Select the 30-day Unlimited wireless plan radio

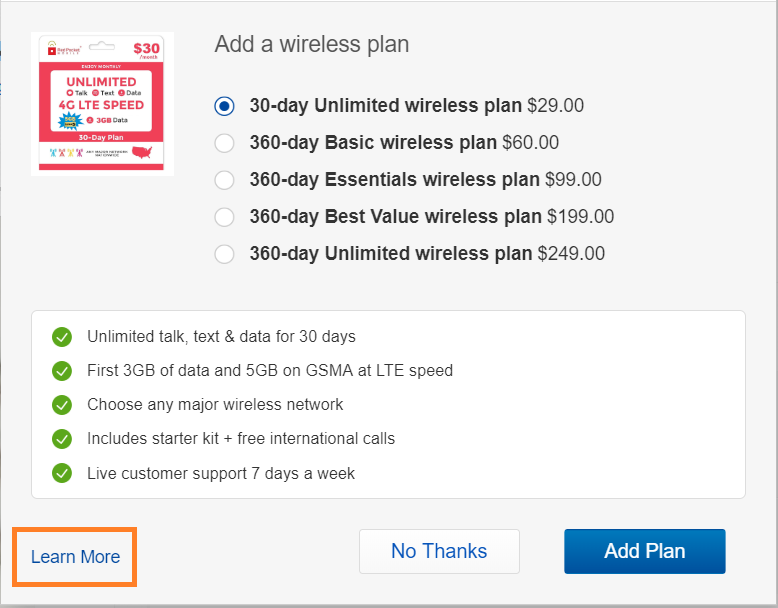click(224, 106)
